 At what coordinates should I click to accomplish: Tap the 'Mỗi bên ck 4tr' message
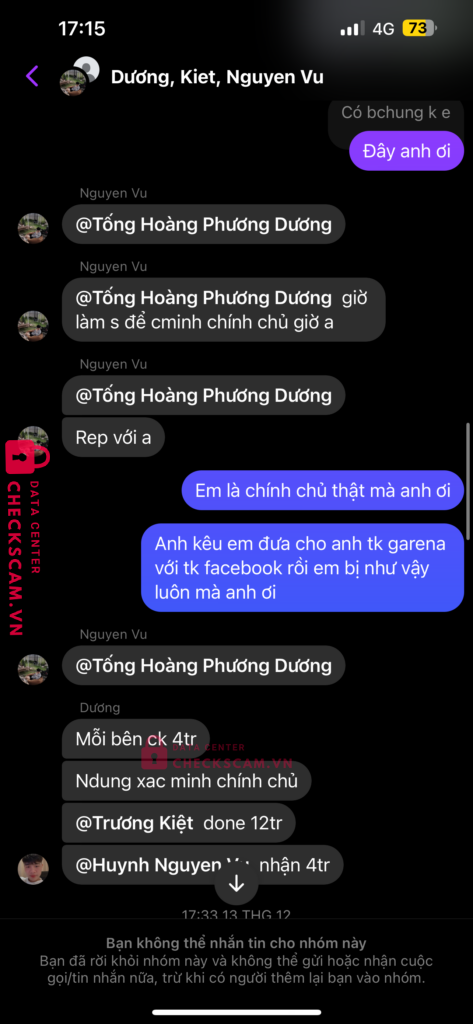[x=135, y=739]
